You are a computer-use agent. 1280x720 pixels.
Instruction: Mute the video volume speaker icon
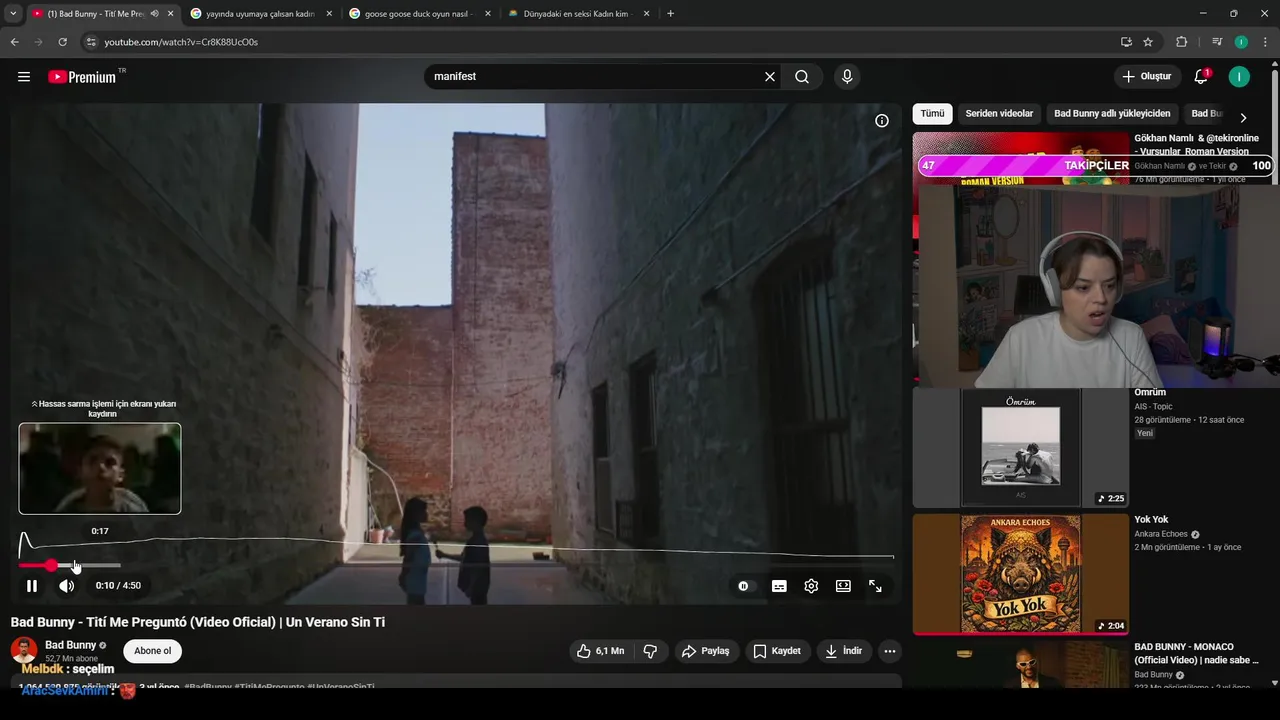pyautogui.click(x=66, y=586)
